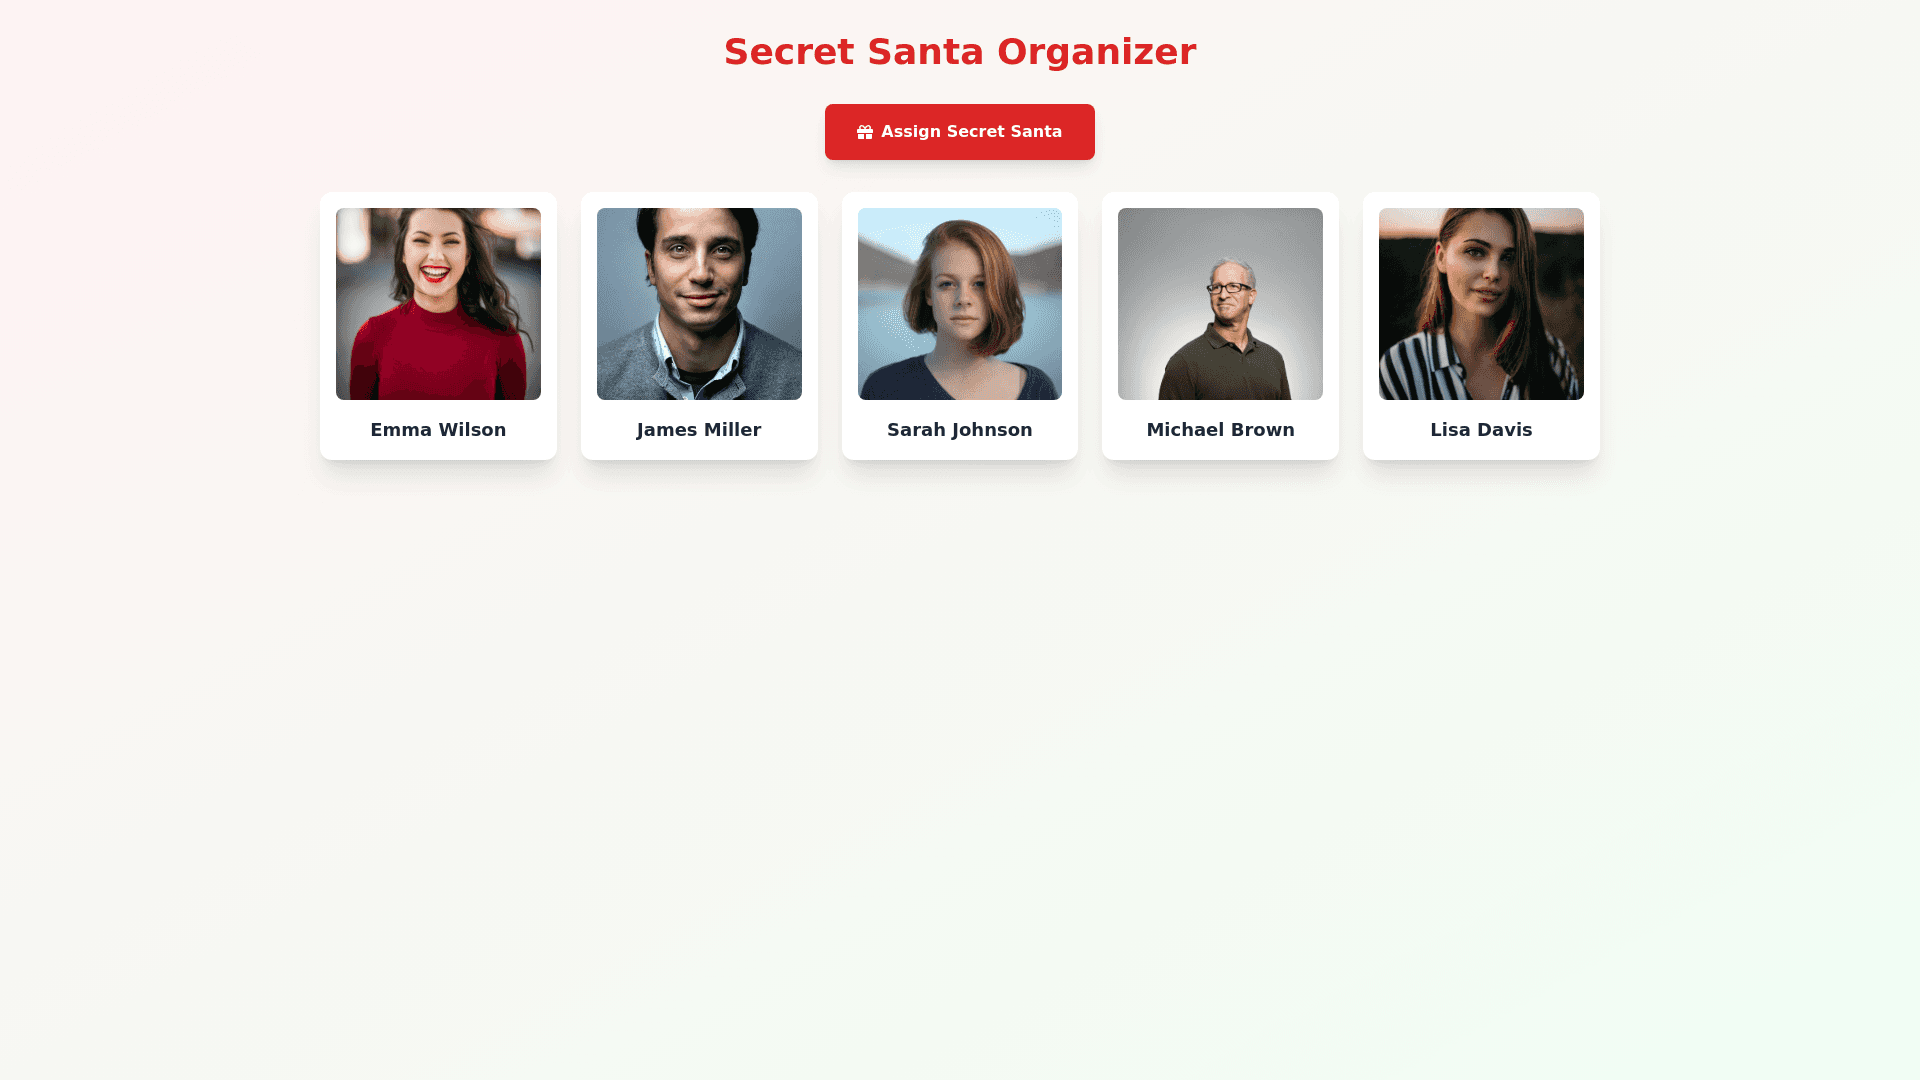
Task: Select James Miller's portrait photo
Action: point(699,304)
